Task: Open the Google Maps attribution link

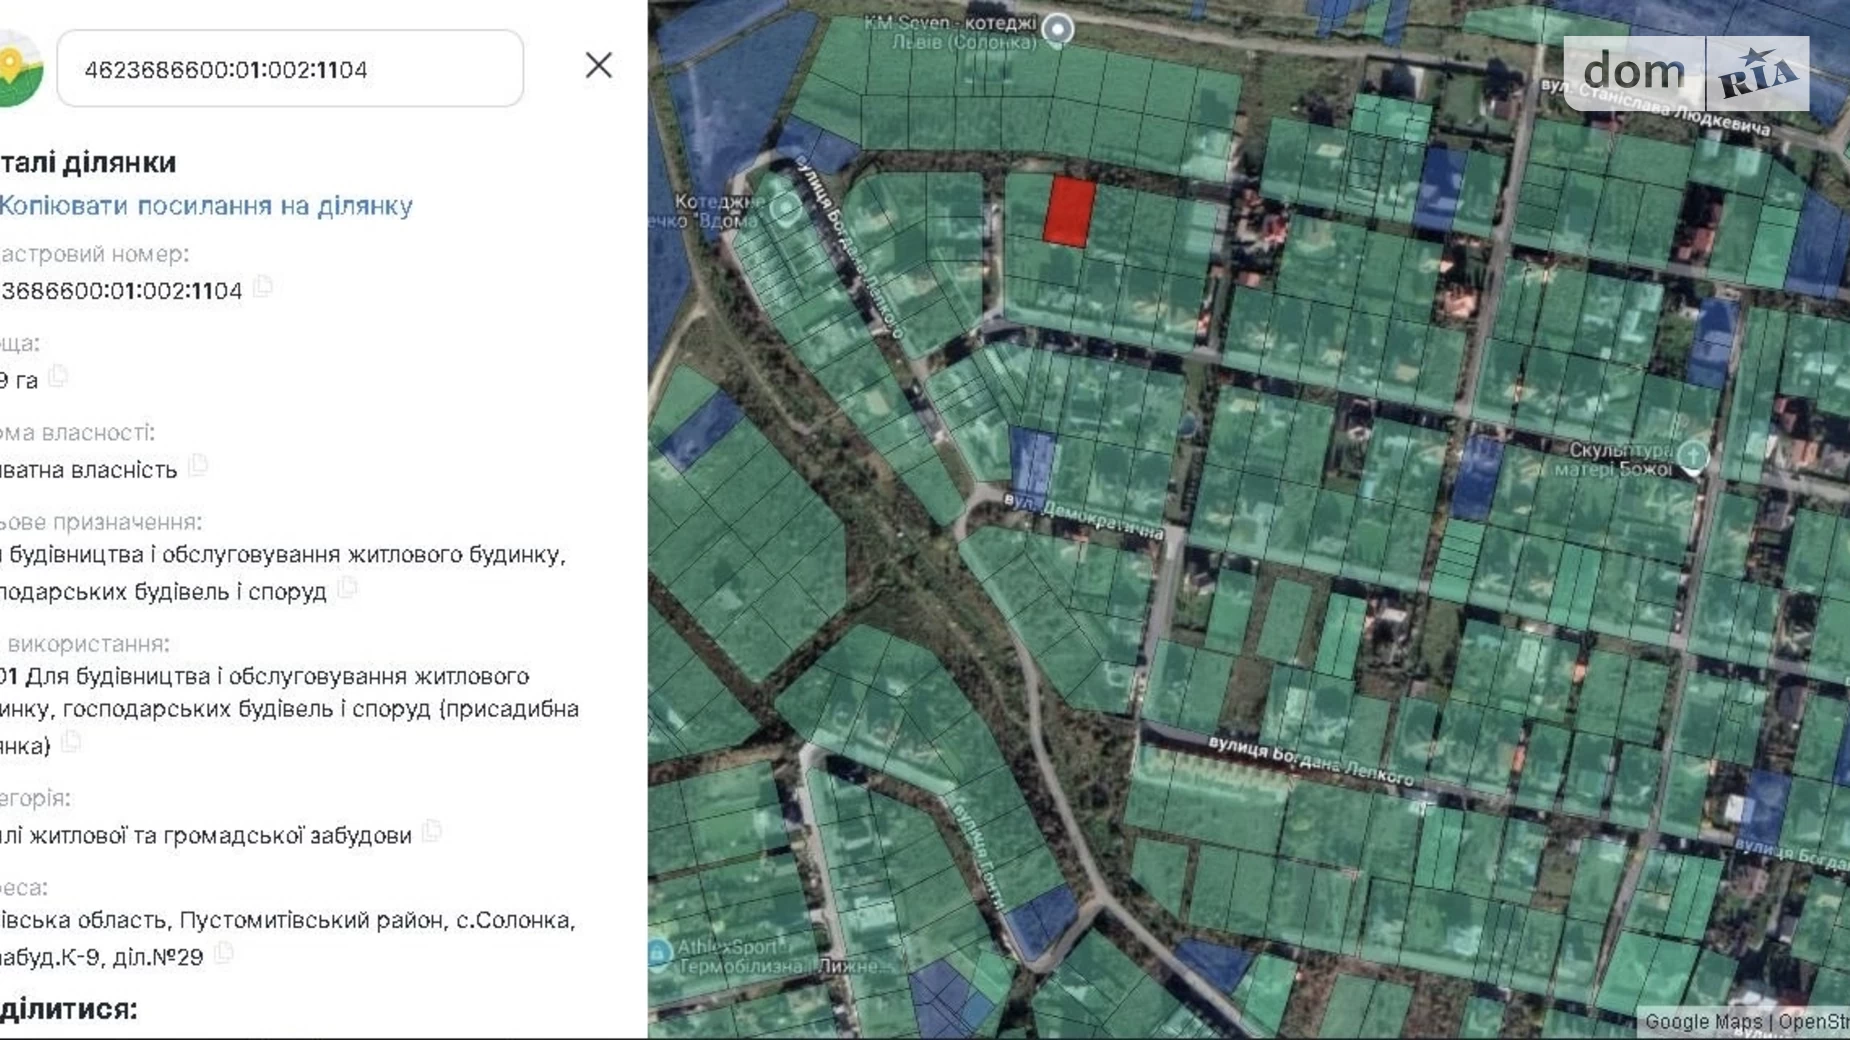Action: [1702, 1022]
